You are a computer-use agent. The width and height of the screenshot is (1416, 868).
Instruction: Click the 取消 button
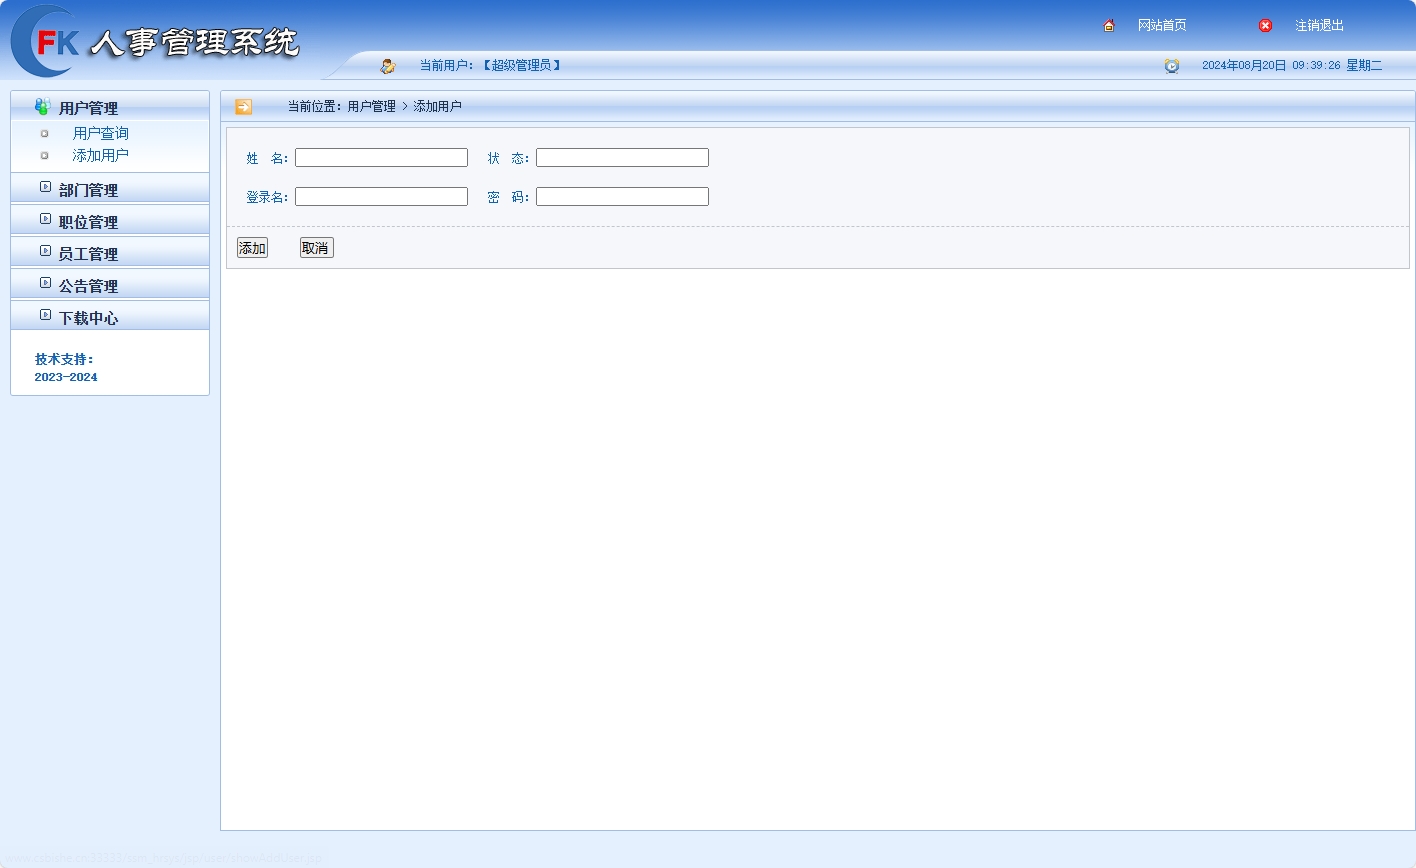pos(316,248)
